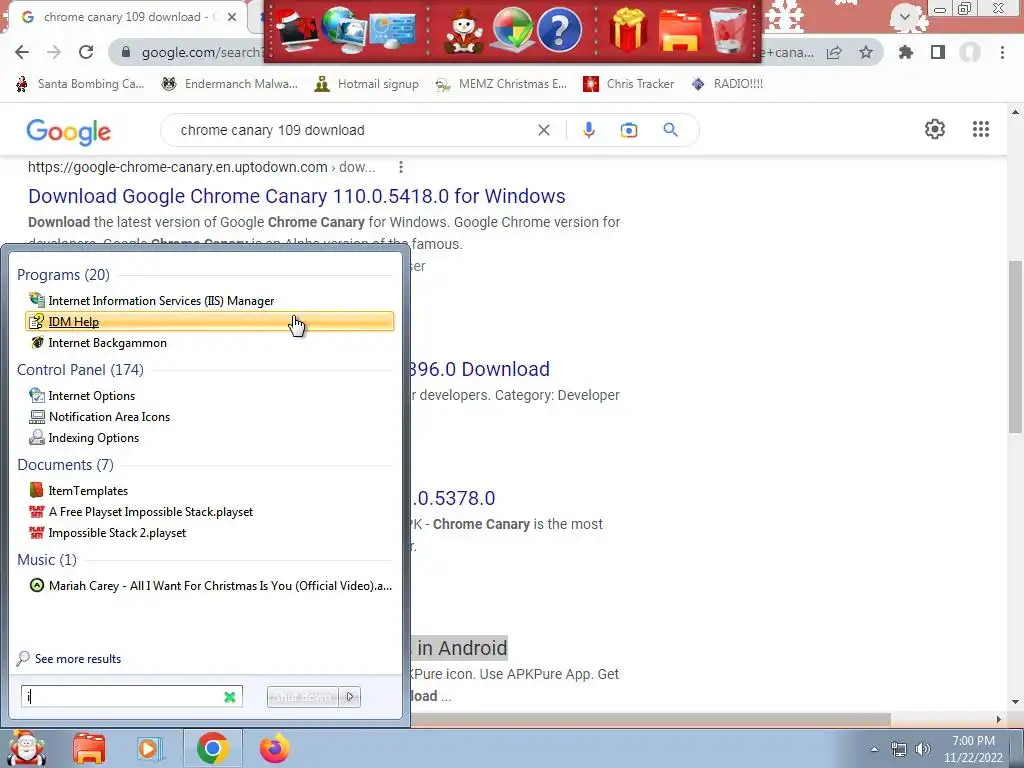This screenshot has width=1024, height=768.
Task: Open Endermanch Malwa... bookmark
Action: tap(229, 84)
